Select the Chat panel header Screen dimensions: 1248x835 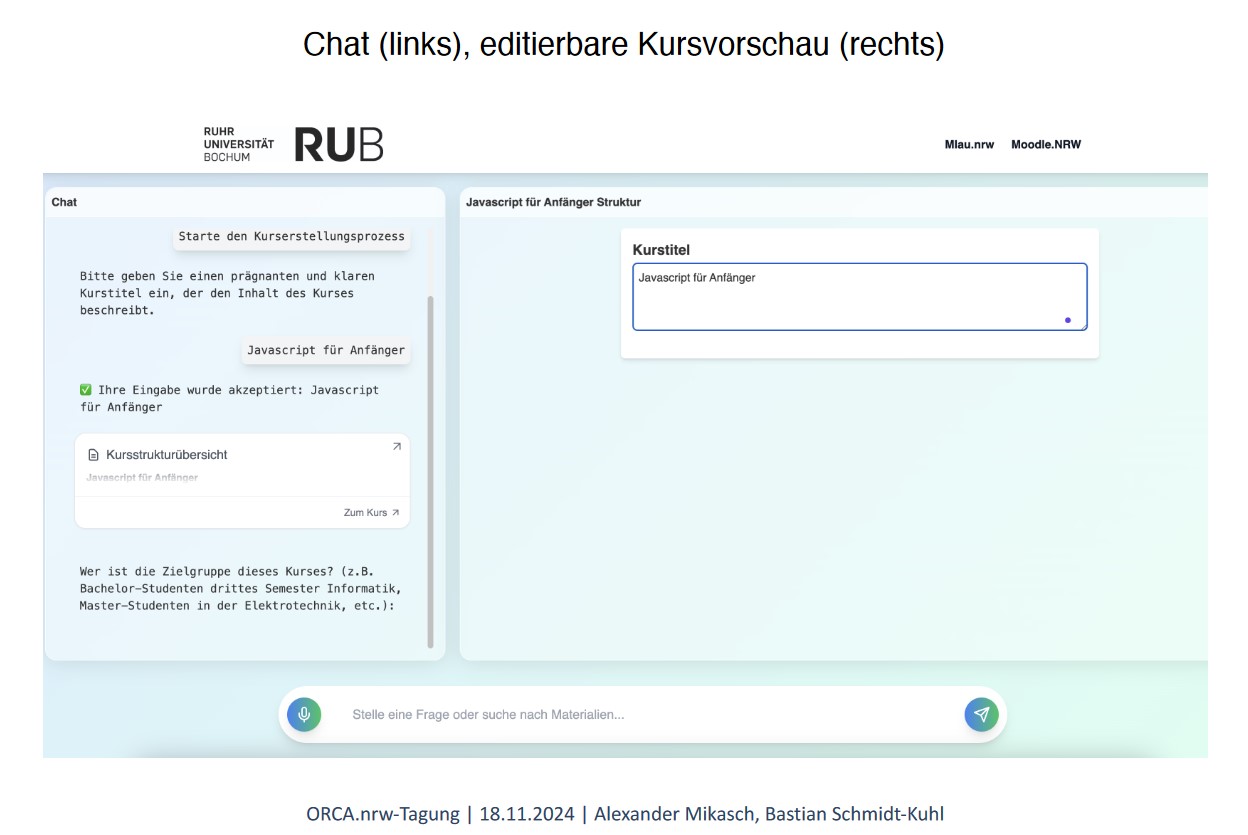pyautogui.click(x=65, y=202)
